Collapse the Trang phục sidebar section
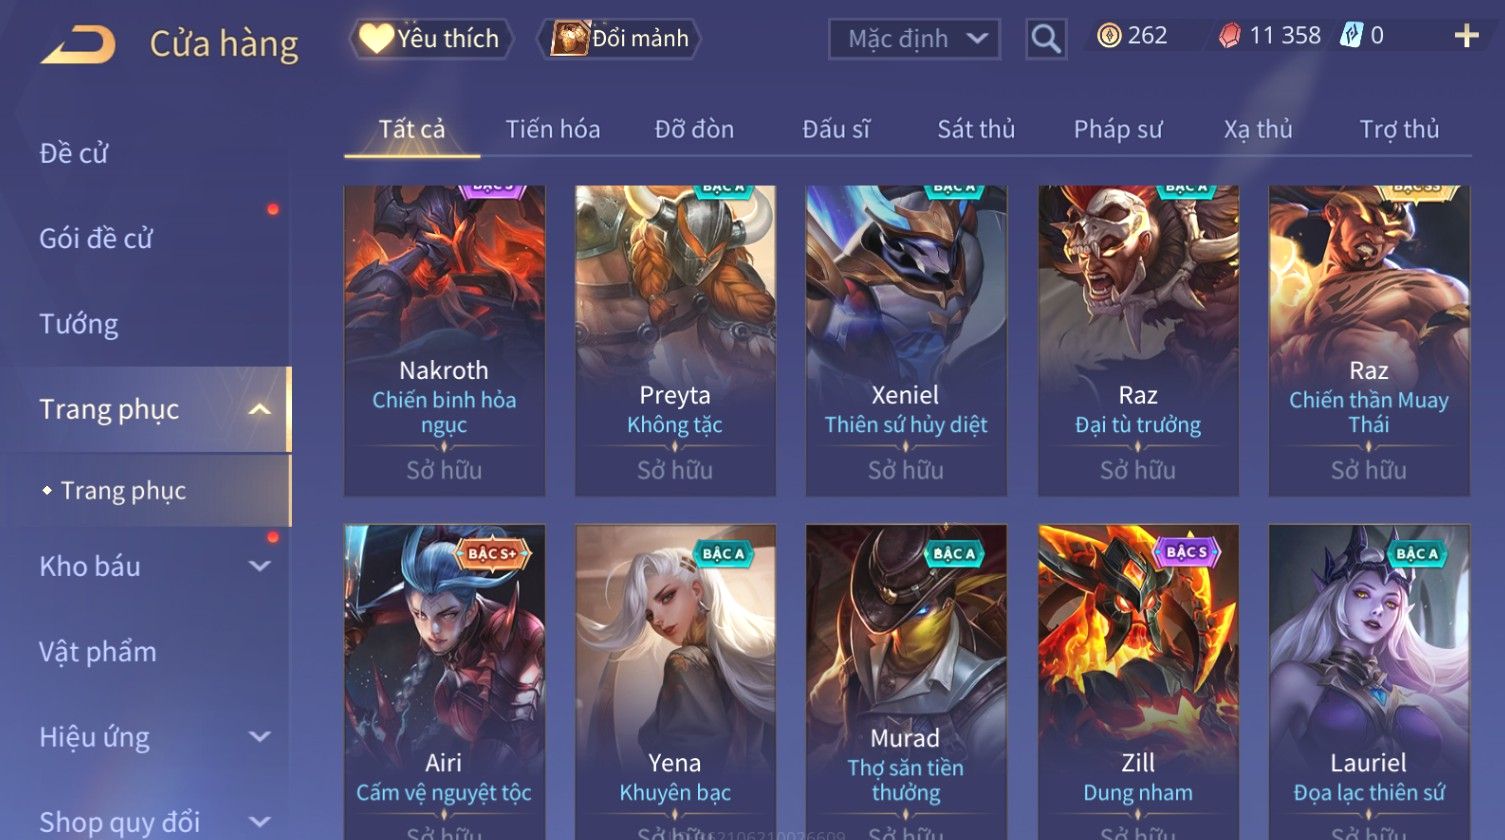Screen dimensions: 1505x840 tap(259, 410)
